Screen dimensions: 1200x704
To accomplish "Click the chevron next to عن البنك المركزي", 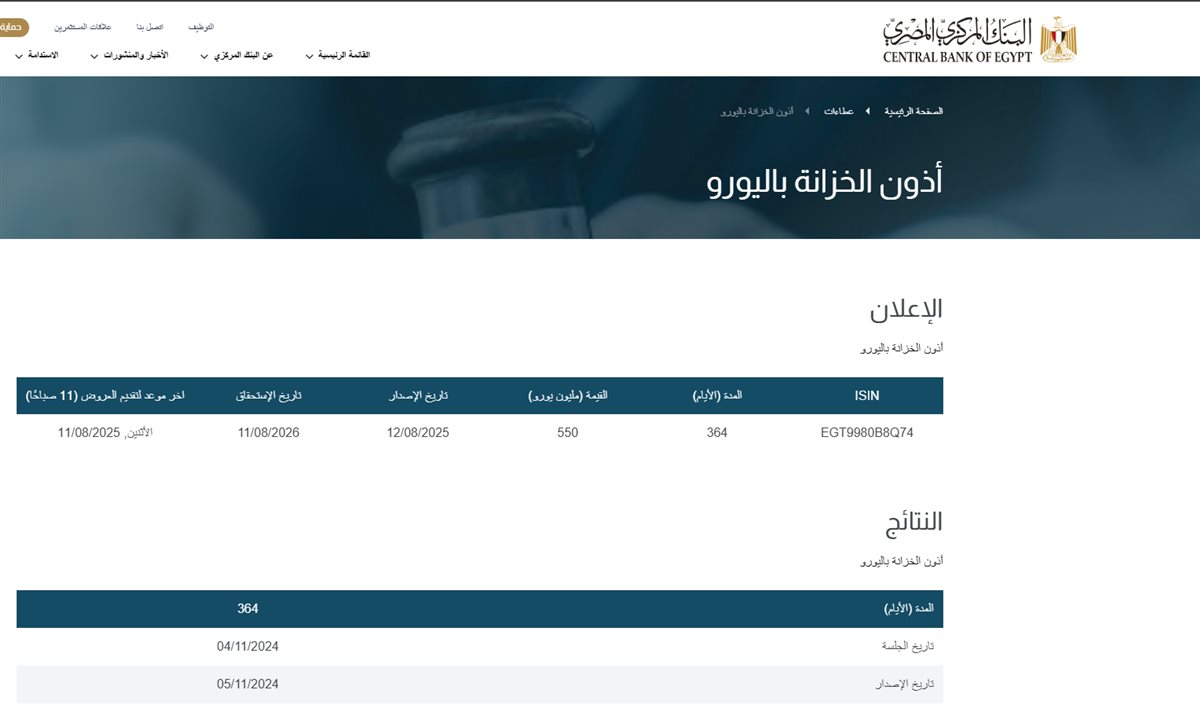I will [205, 57].
